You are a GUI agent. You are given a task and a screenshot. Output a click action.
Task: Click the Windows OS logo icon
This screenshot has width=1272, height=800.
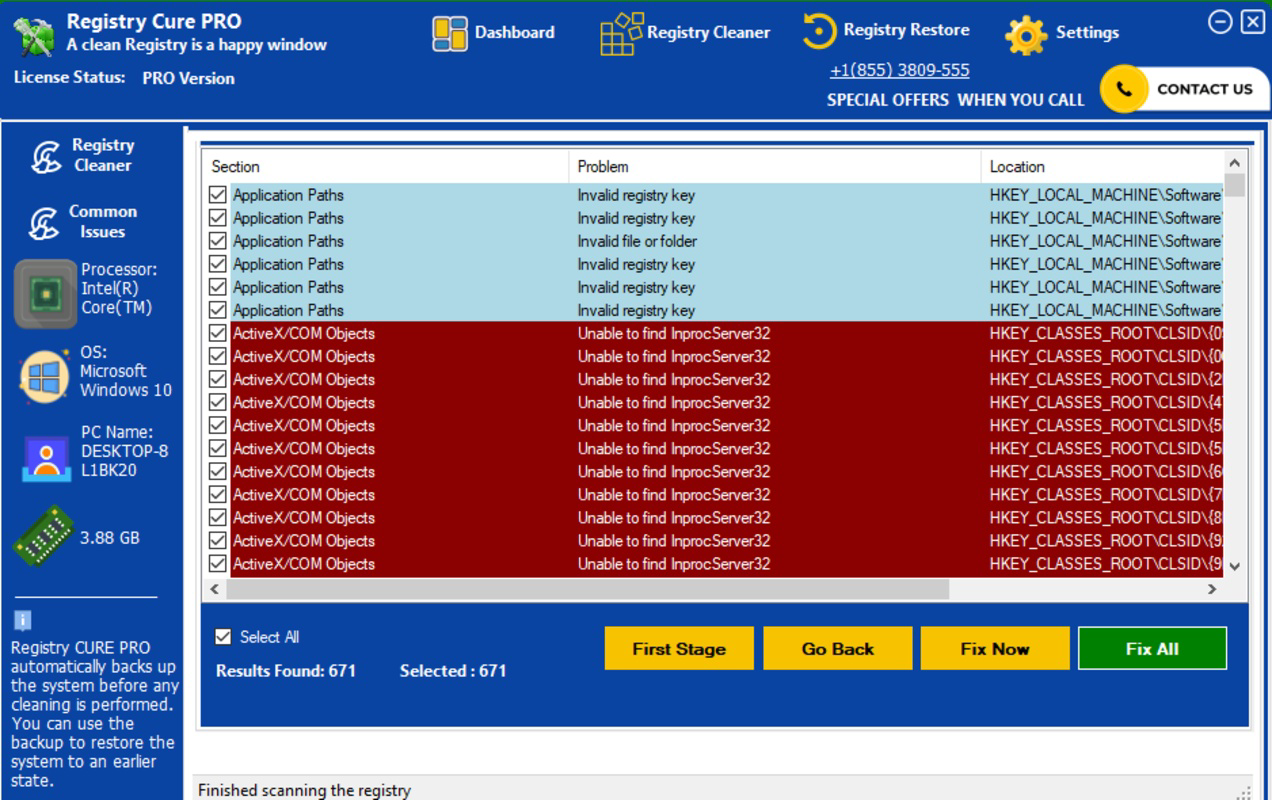tap(44, 376)
